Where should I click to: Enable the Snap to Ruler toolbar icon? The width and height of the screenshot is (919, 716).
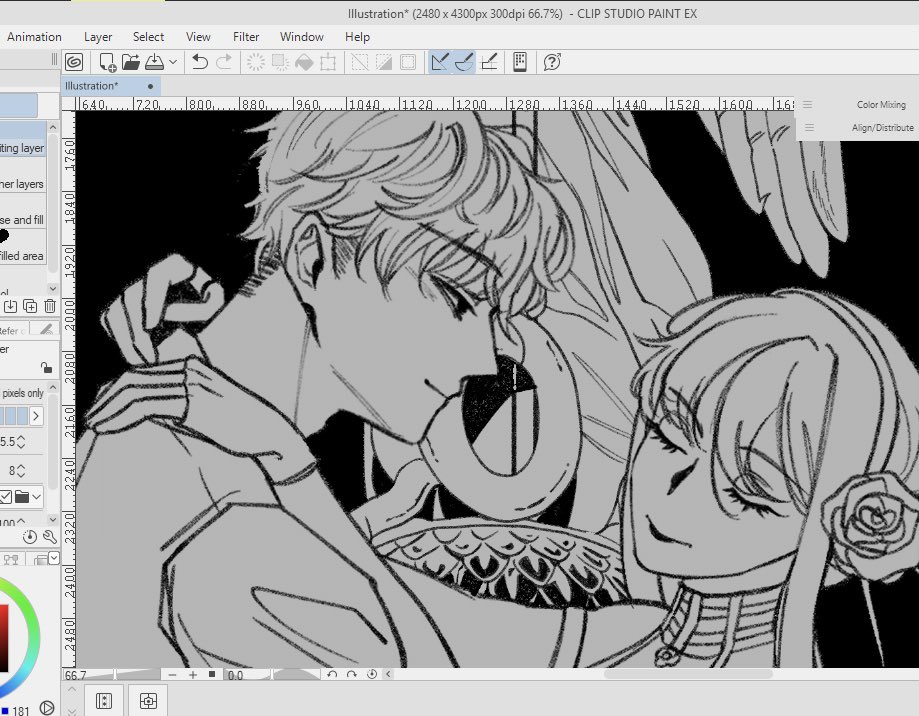[x=440, y=62]
